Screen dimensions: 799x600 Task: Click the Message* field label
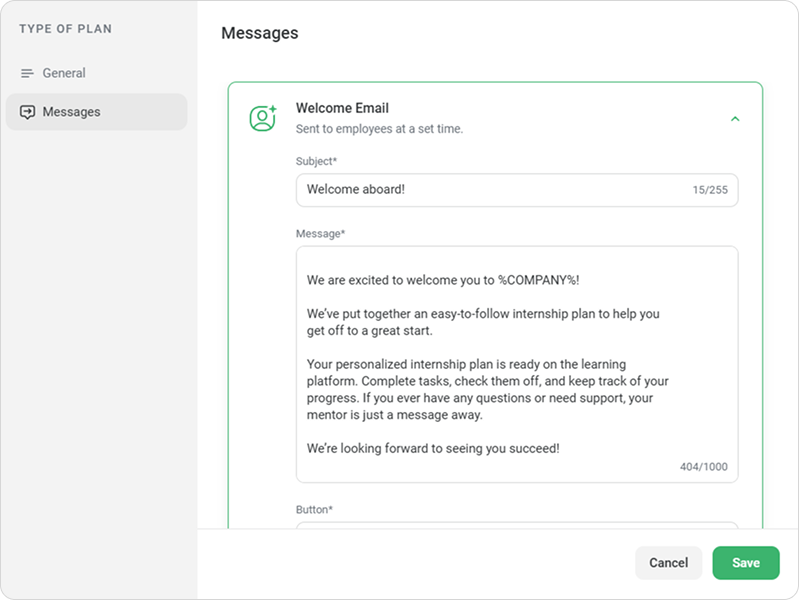pos(321,234)
